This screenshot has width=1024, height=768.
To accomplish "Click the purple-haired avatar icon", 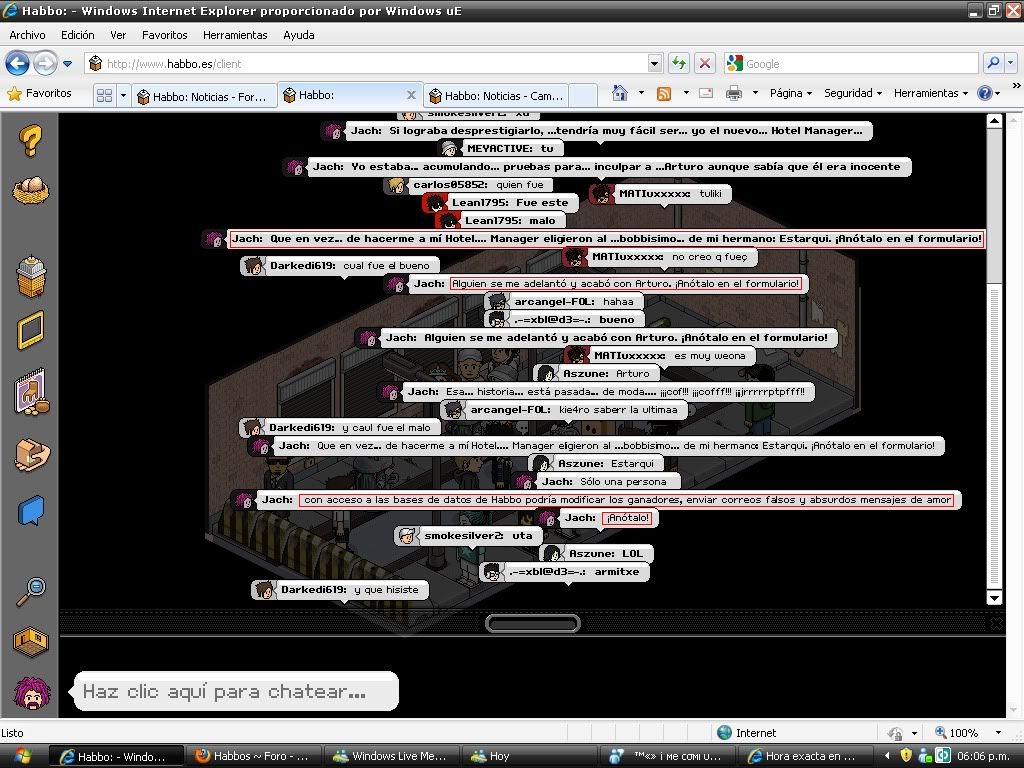I will (x=30, y=692).
